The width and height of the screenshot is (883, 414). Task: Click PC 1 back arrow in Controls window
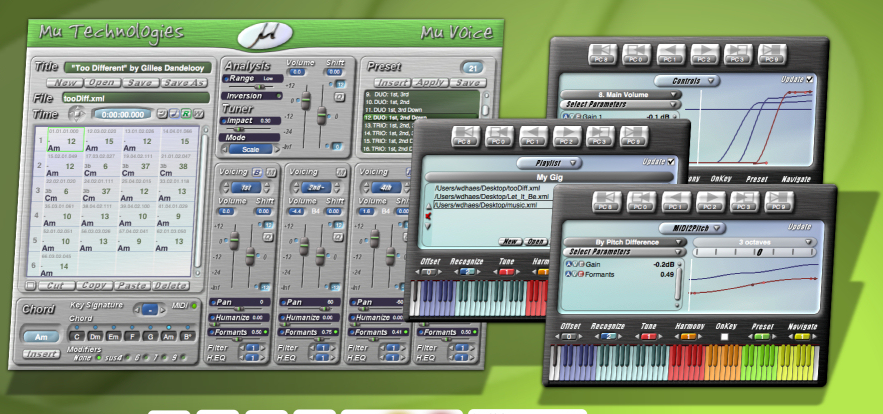pyautogui.click(x=671, y=55)
